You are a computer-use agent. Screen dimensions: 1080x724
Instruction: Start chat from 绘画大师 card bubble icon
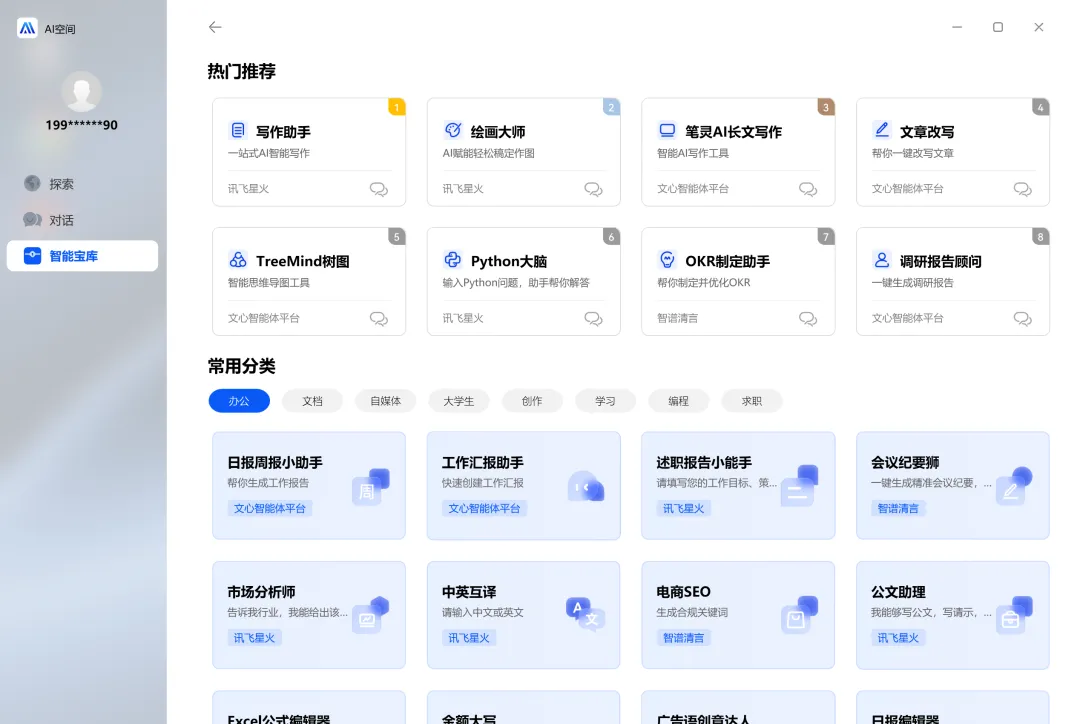593,189
